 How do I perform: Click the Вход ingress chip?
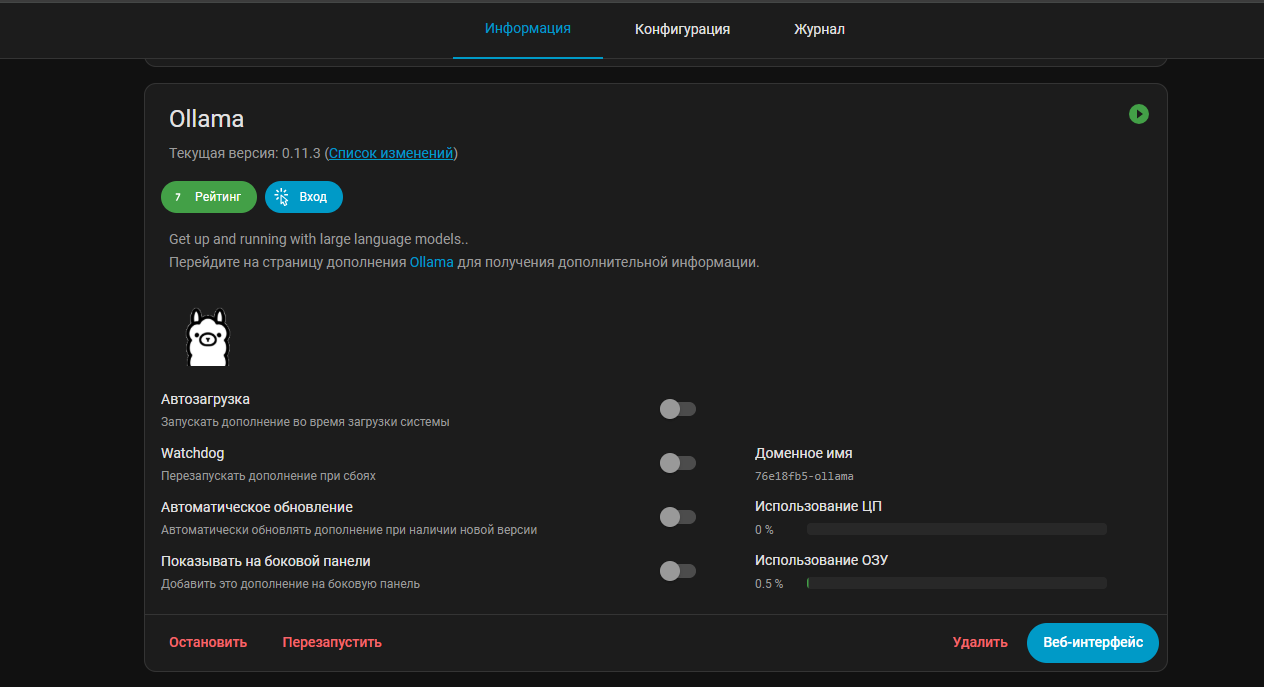pos(304,197)
